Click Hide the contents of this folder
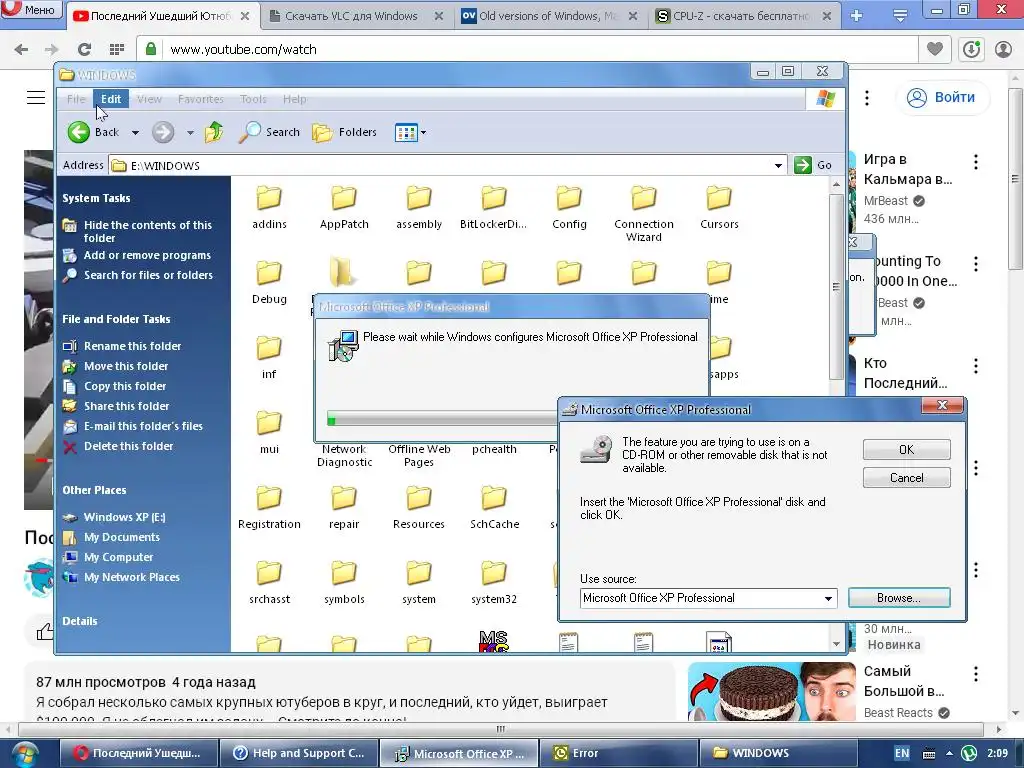 [x=148, y=231]
